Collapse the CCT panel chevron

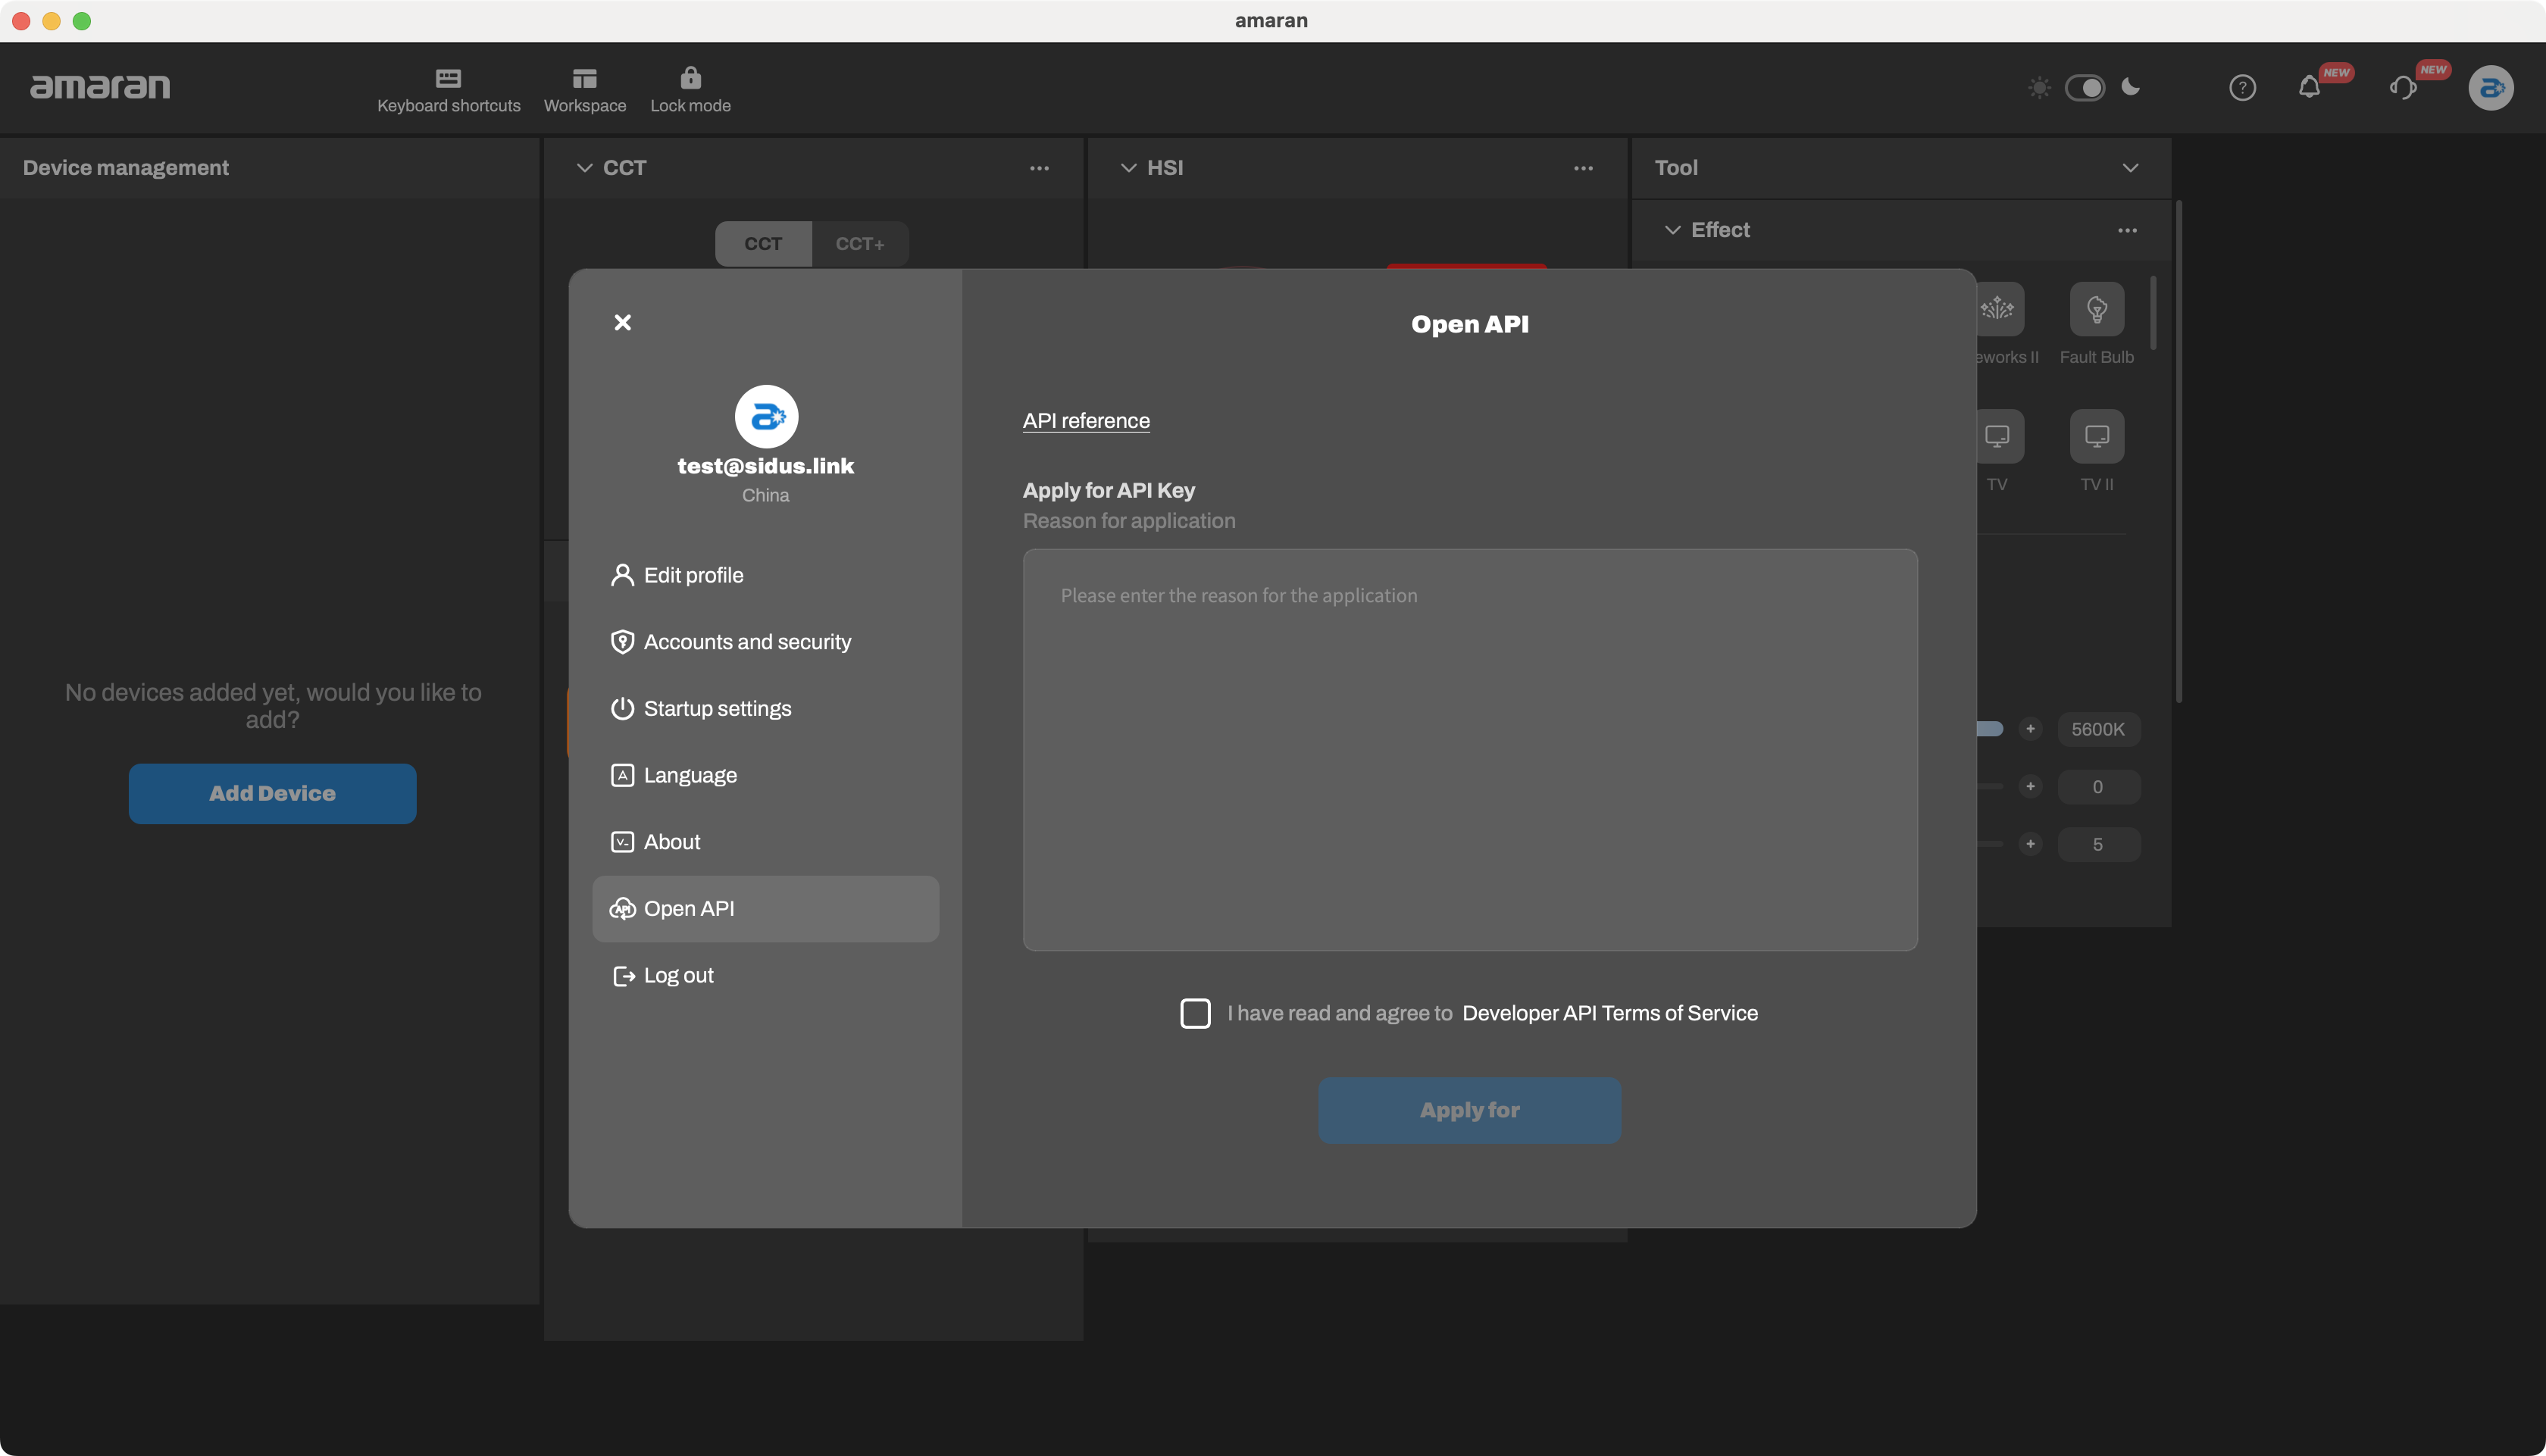click(x=584, y=168)
